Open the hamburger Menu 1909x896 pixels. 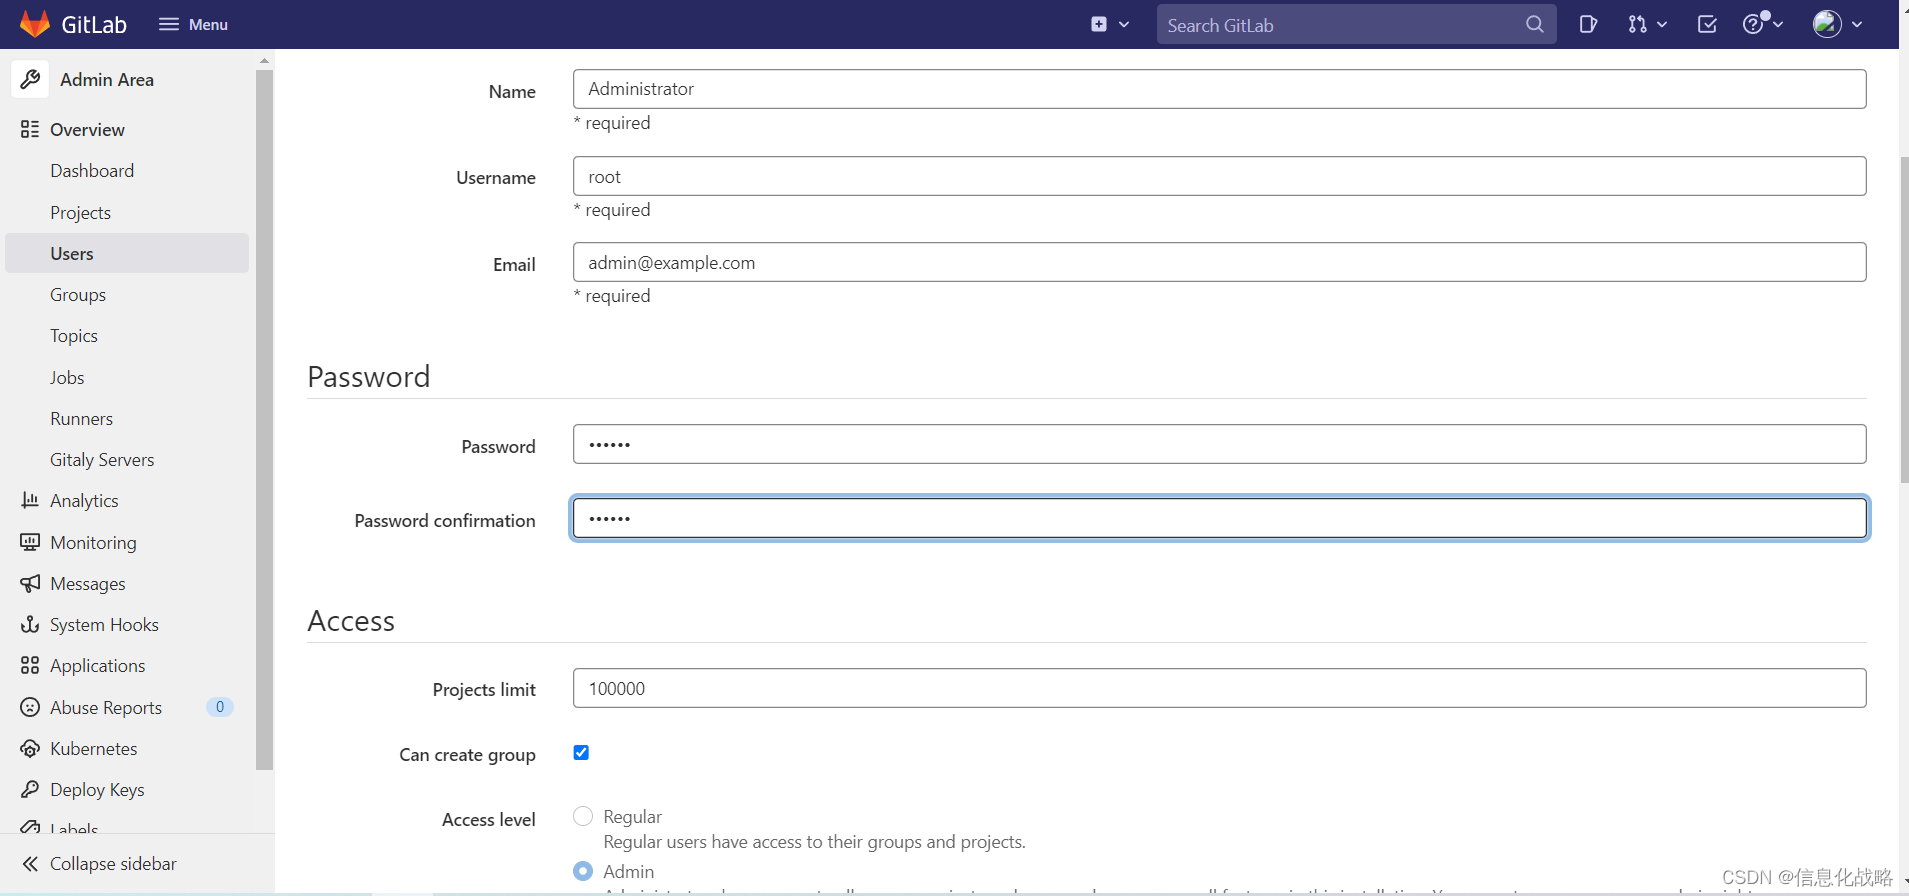[x=193, y=24]
